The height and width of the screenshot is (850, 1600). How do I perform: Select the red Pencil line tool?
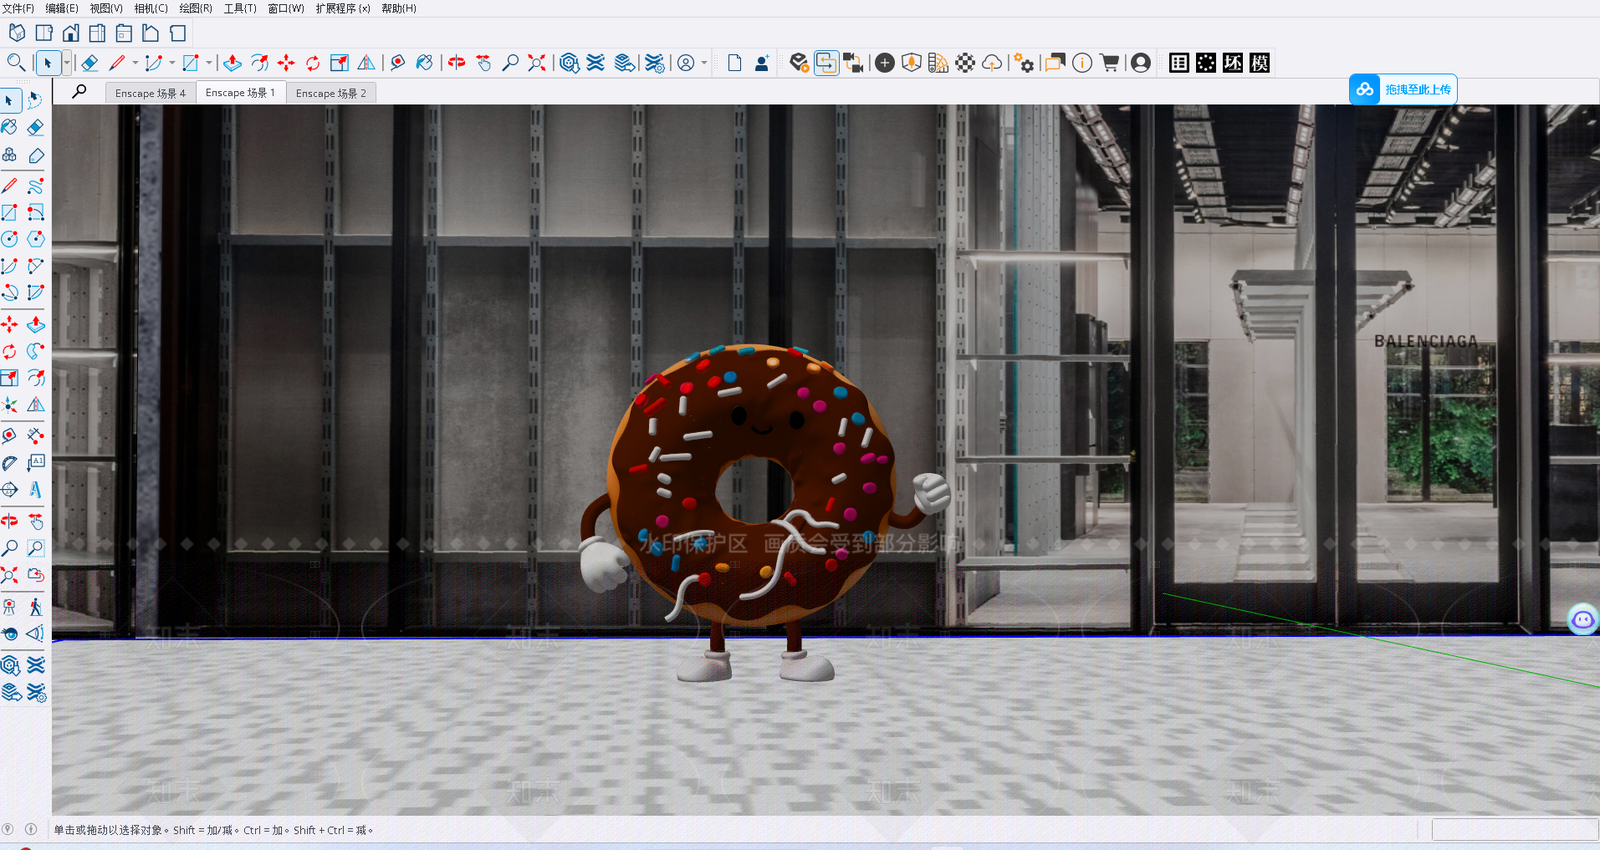coord(117,63)
